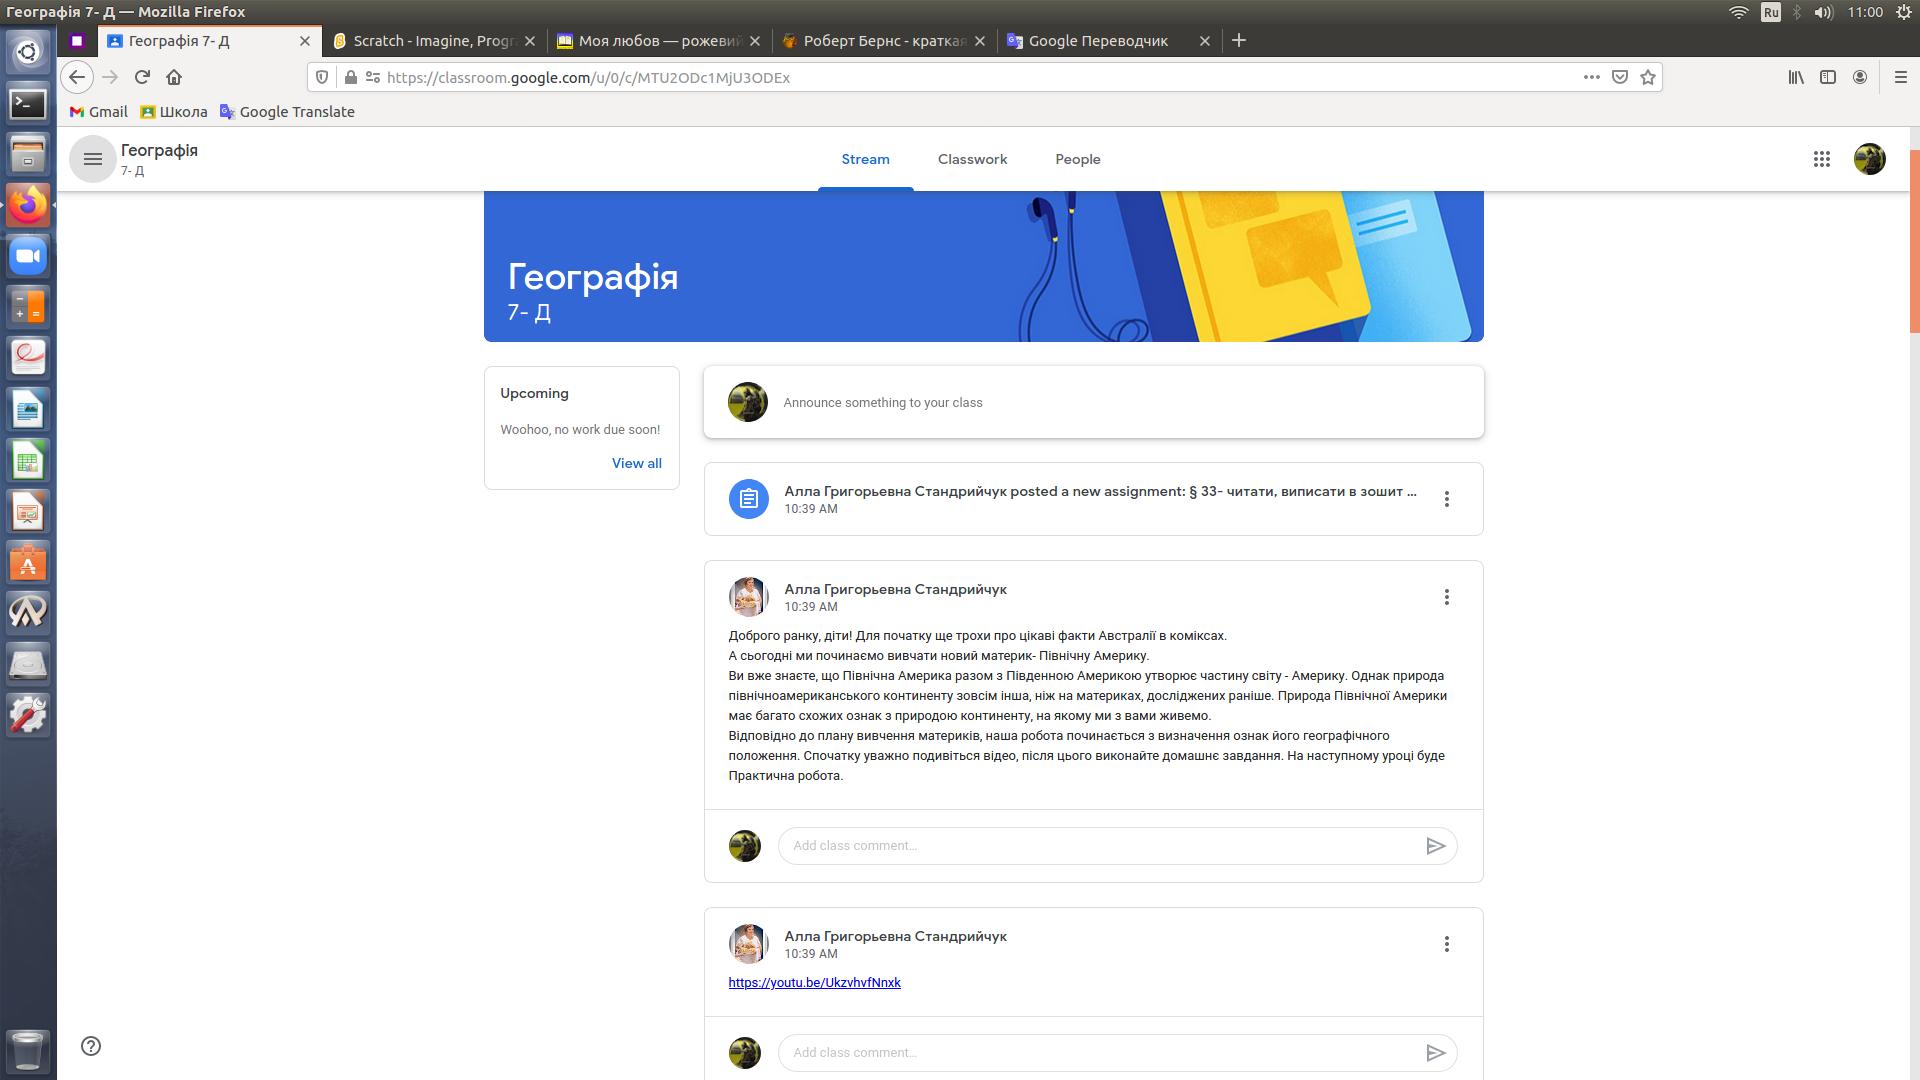This screenshot has width=1920, height=1080.
Task: Open more options for the new assignment post
Action: 1446,499
